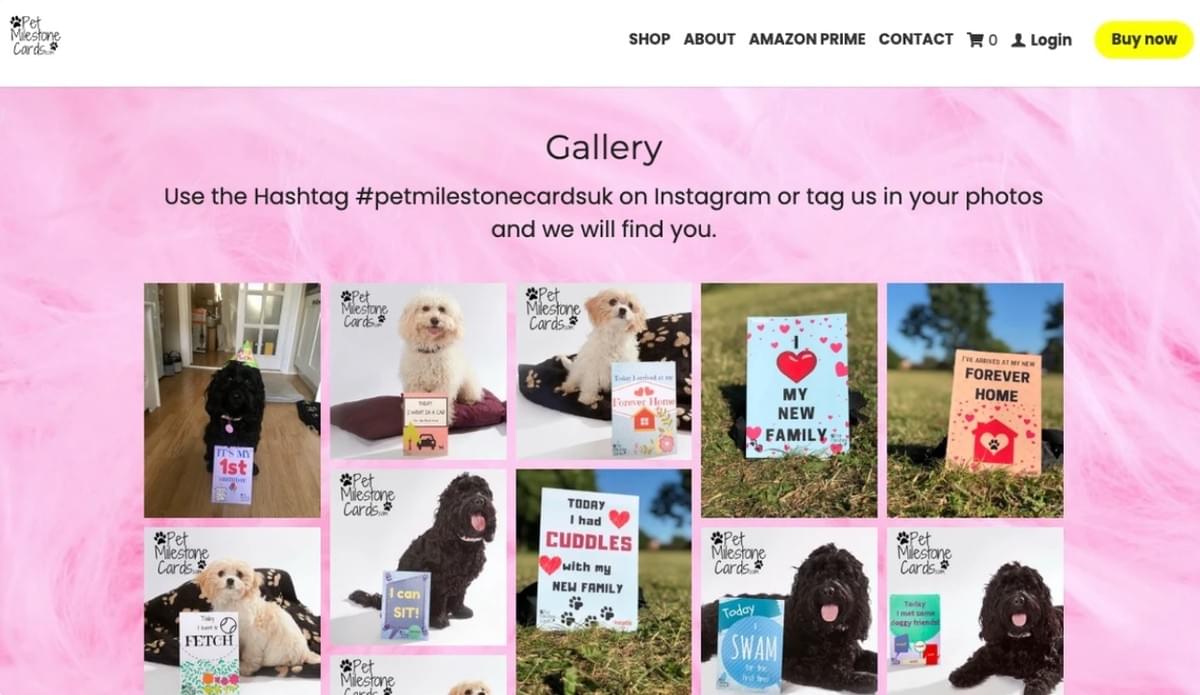View the orange Forever Home card photo
The height and width of the screenshot is (695, 1200).
(x=975, y=400)
